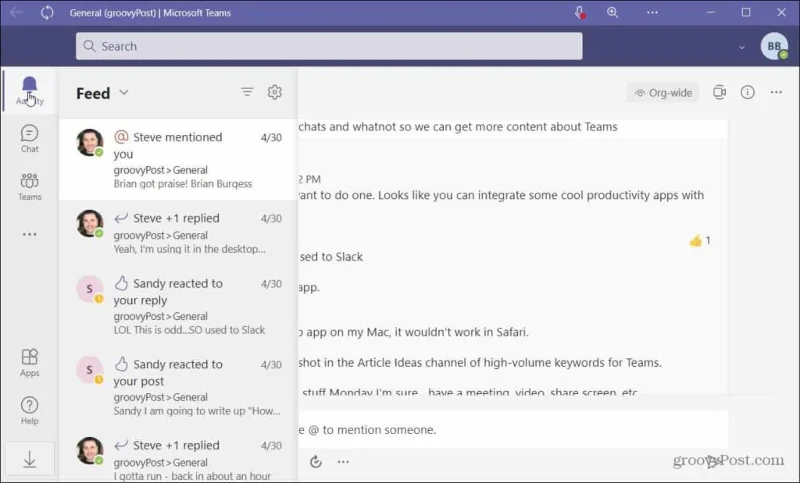Open 'Steve +1 replied' about desktop
The height and width of the screenshot is (483, 800).
(178, 233)
